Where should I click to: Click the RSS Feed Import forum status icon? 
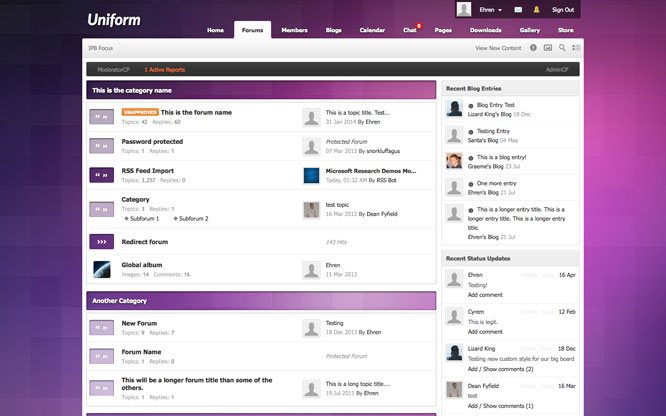(101, 175)
